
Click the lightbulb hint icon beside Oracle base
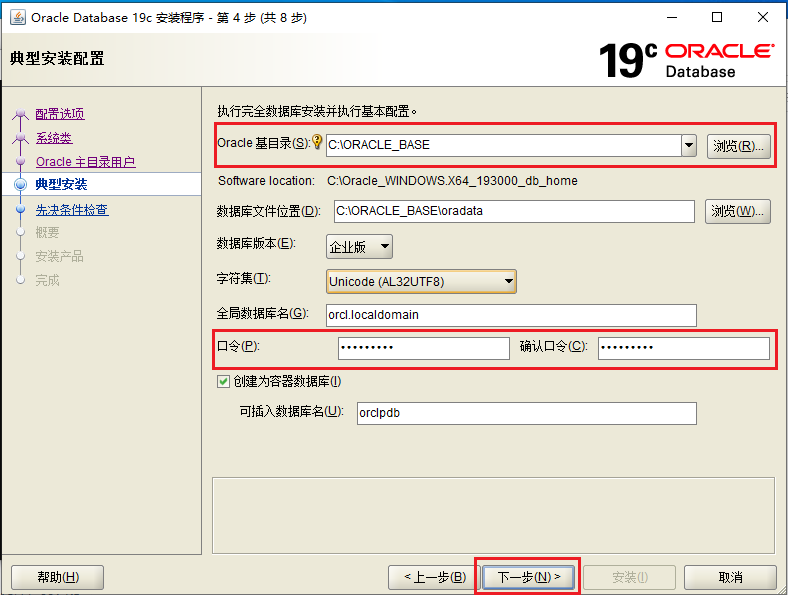click(x=318, y=143)
